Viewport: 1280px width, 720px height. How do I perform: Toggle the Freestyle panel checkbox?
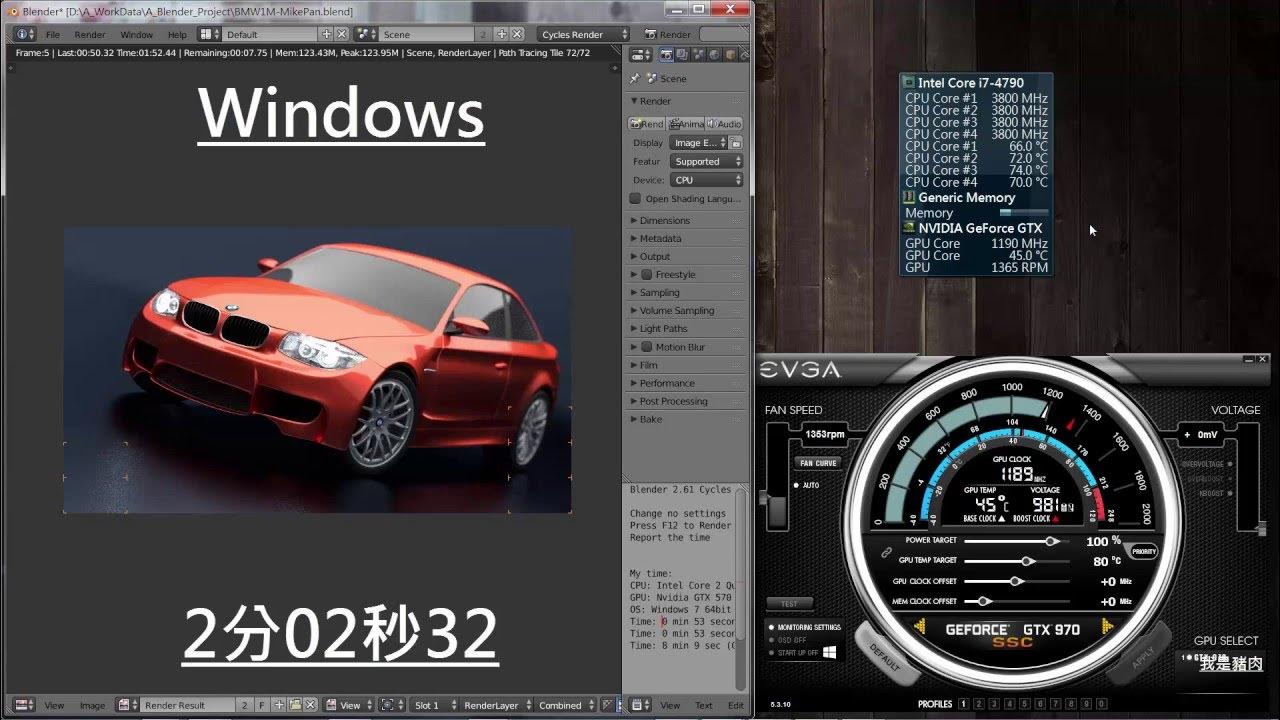tap(647, 275)
